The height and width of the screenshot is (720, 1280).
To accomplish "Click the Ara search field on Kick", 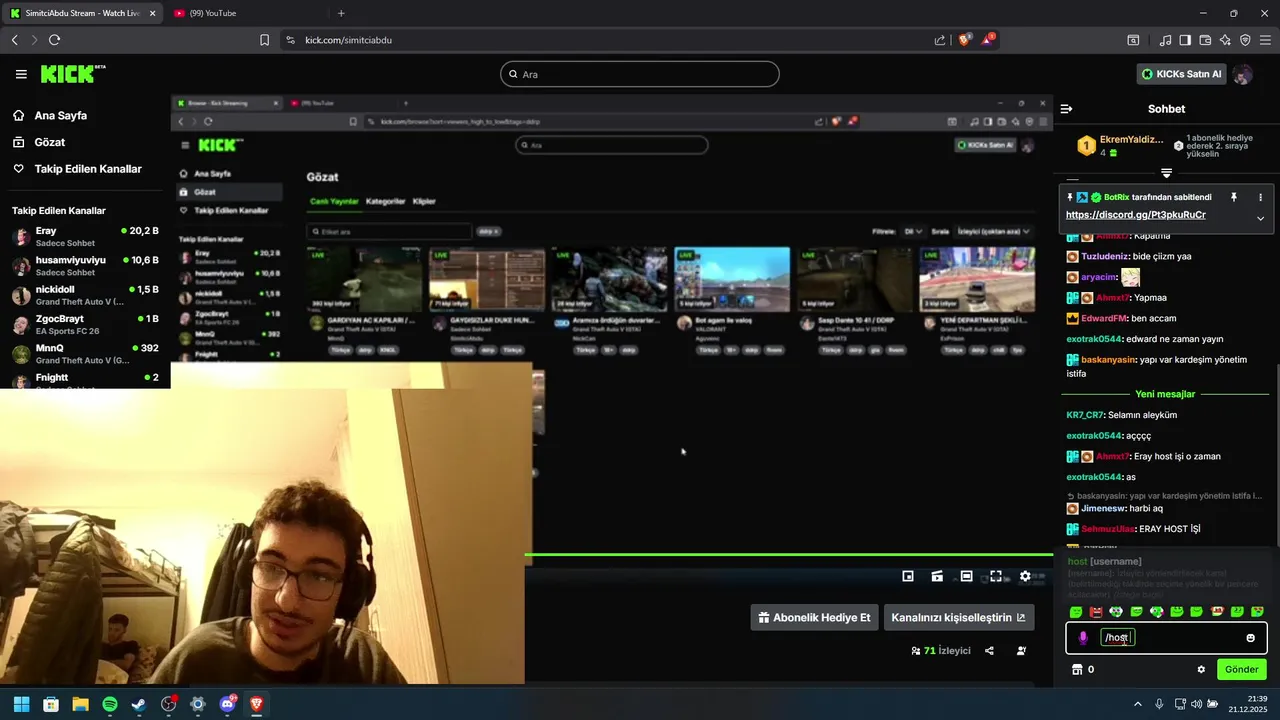I will pyautogui.click(x=640, y=74).
